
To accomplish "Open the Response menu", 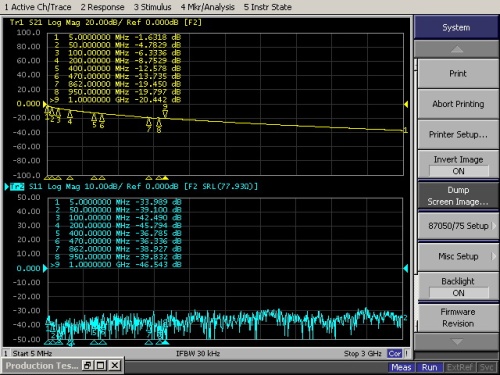I will [x=102, y=7].
